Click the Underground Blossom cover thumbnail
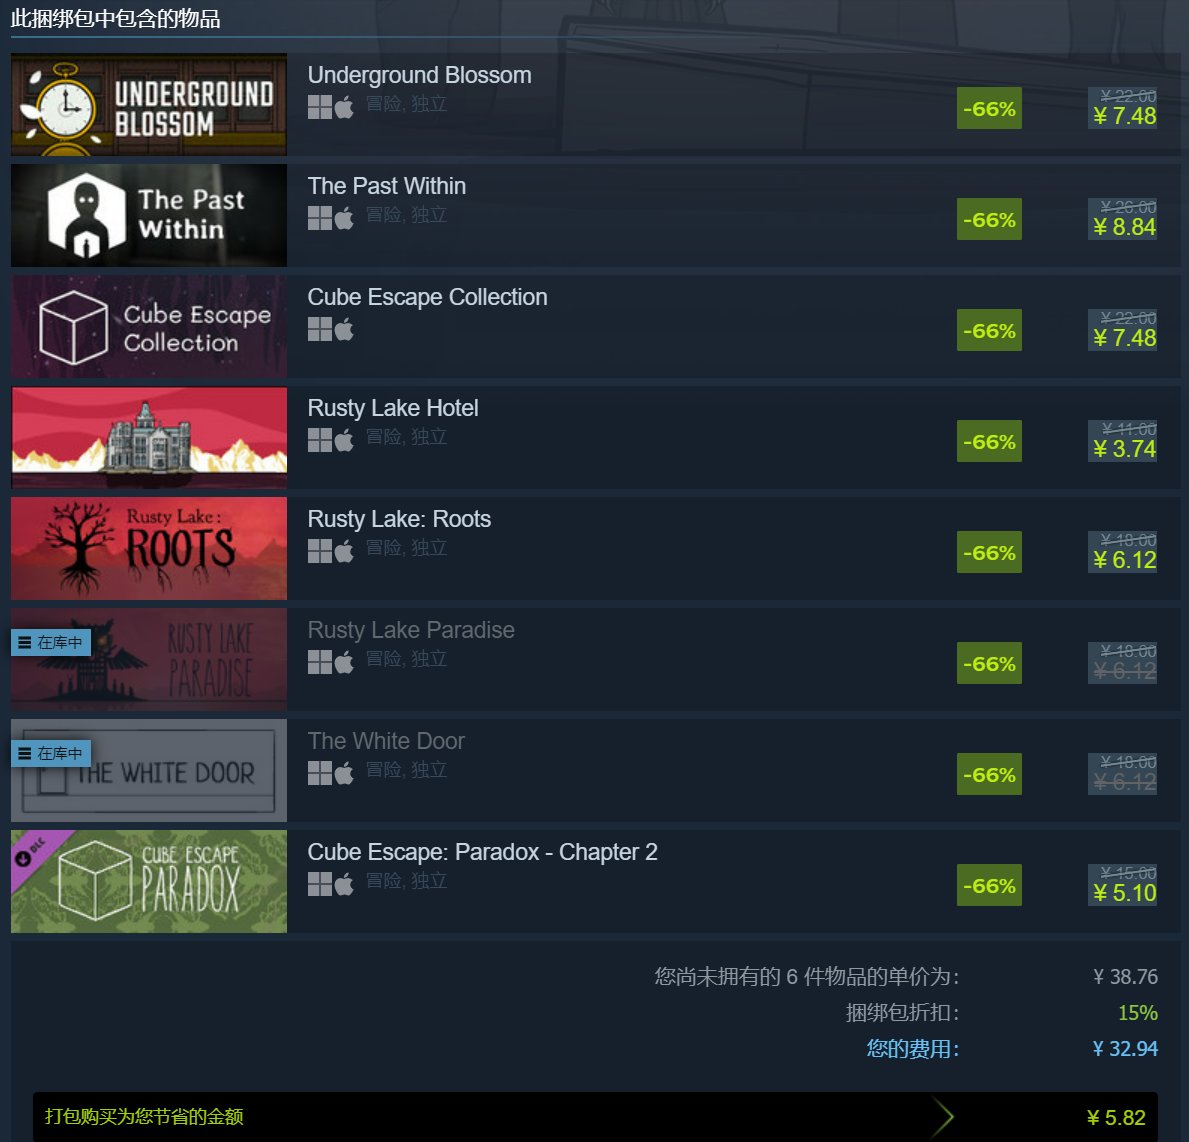Image resolution: width=1189 pixels, height=1142 pixels. click(149, 105)
